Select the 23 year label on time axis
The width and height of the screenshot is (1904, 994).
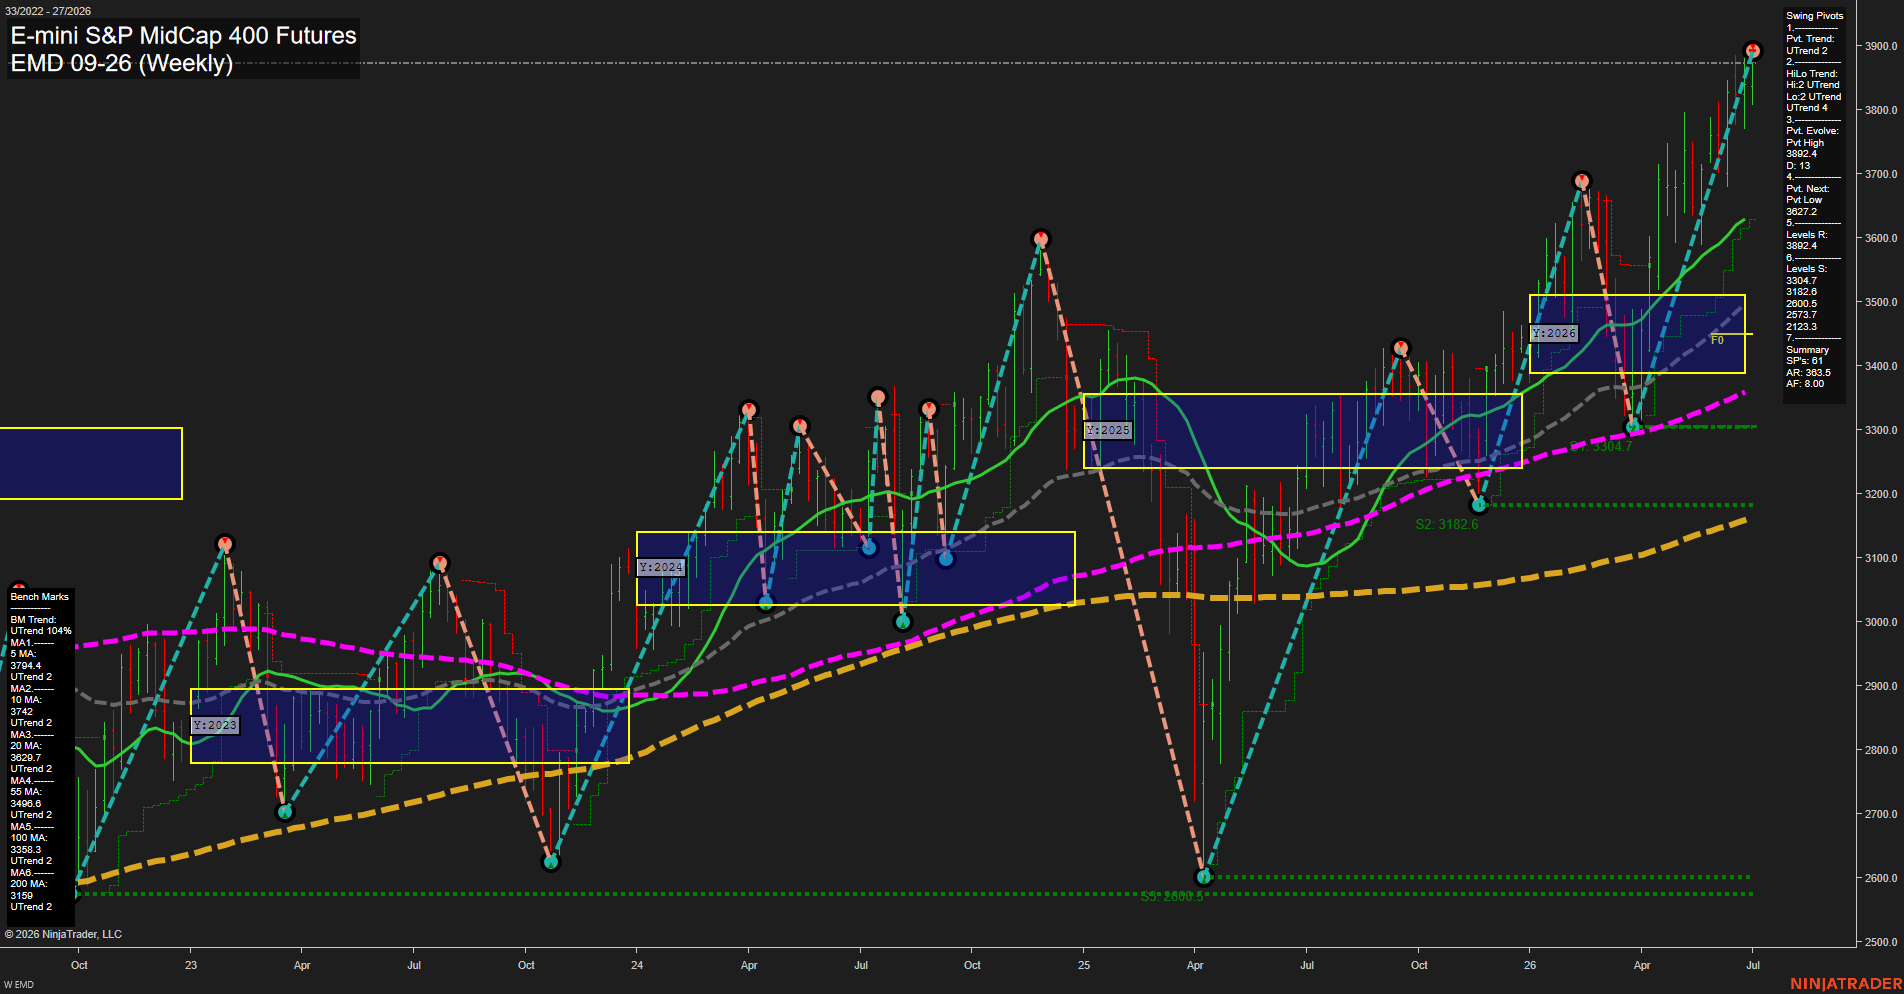click(191, 965)
